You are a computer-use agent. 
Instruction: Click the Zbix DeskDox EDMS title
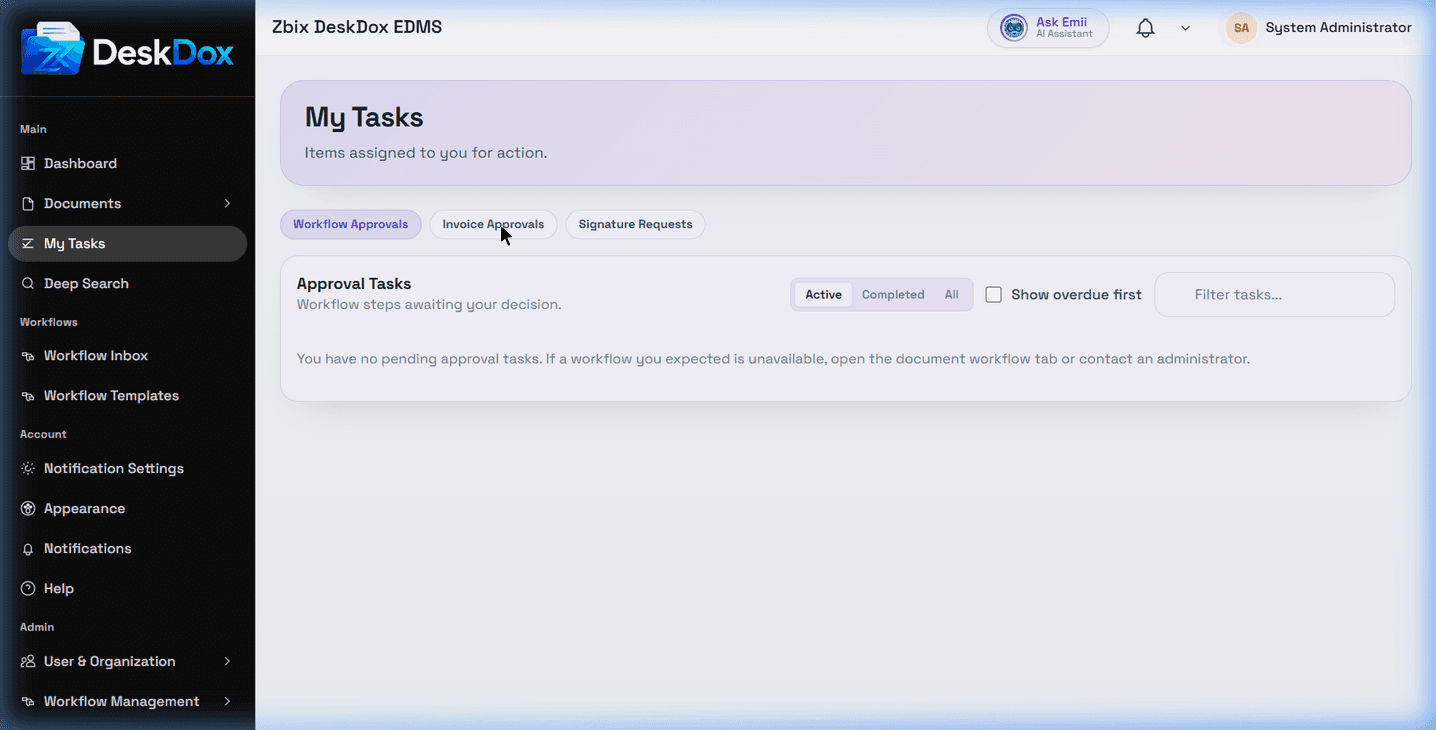click(357, 27)
